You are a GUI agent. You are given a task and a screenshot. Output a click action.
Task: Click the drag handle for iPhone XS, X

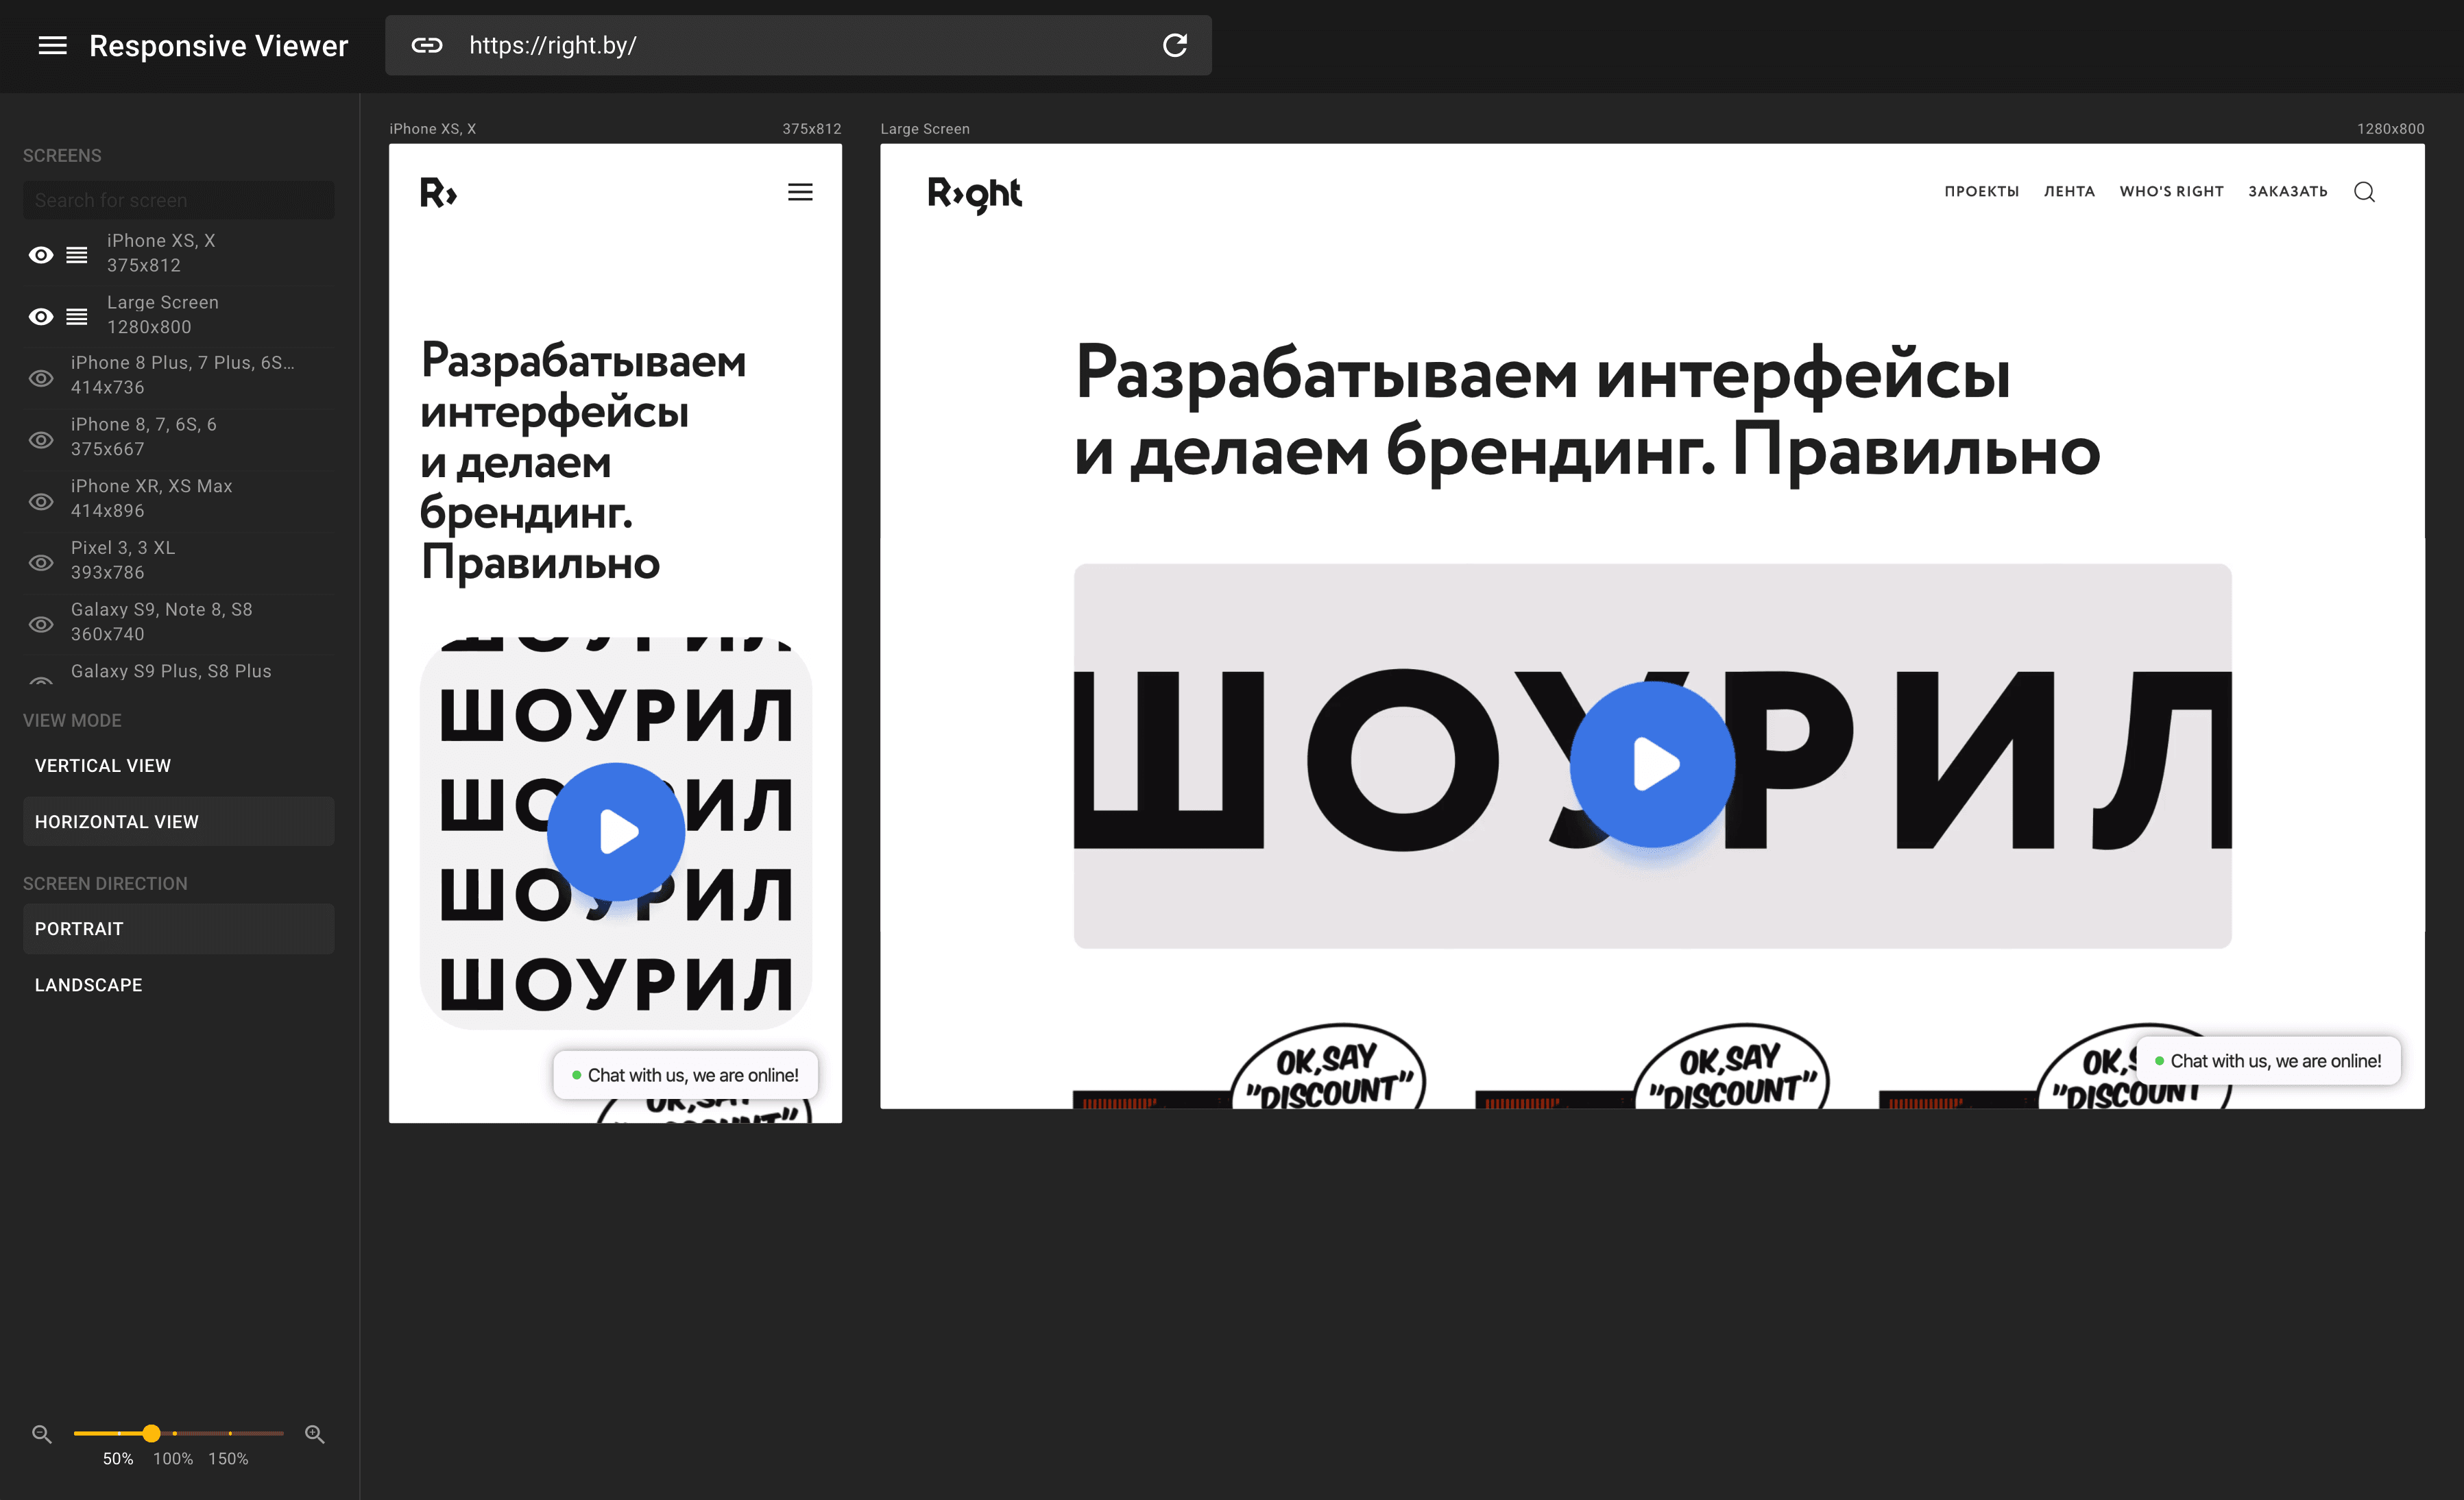77,255
